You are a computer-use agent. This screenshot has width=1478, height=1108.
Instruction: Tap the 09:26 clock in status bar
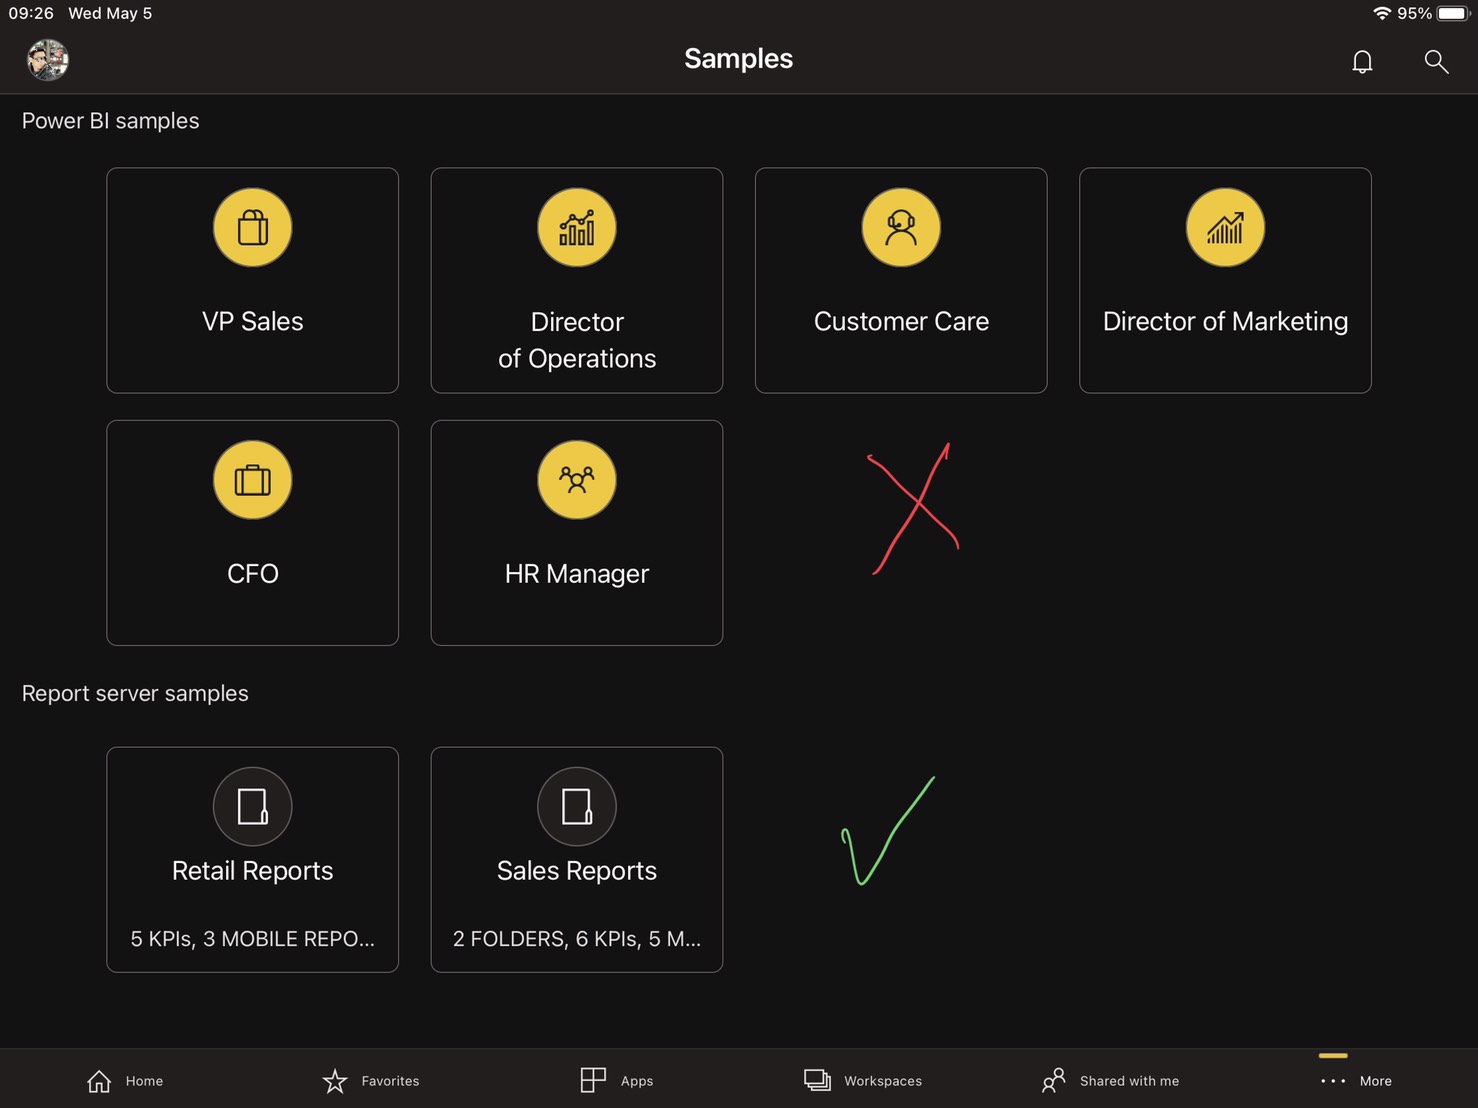(31, 13)
